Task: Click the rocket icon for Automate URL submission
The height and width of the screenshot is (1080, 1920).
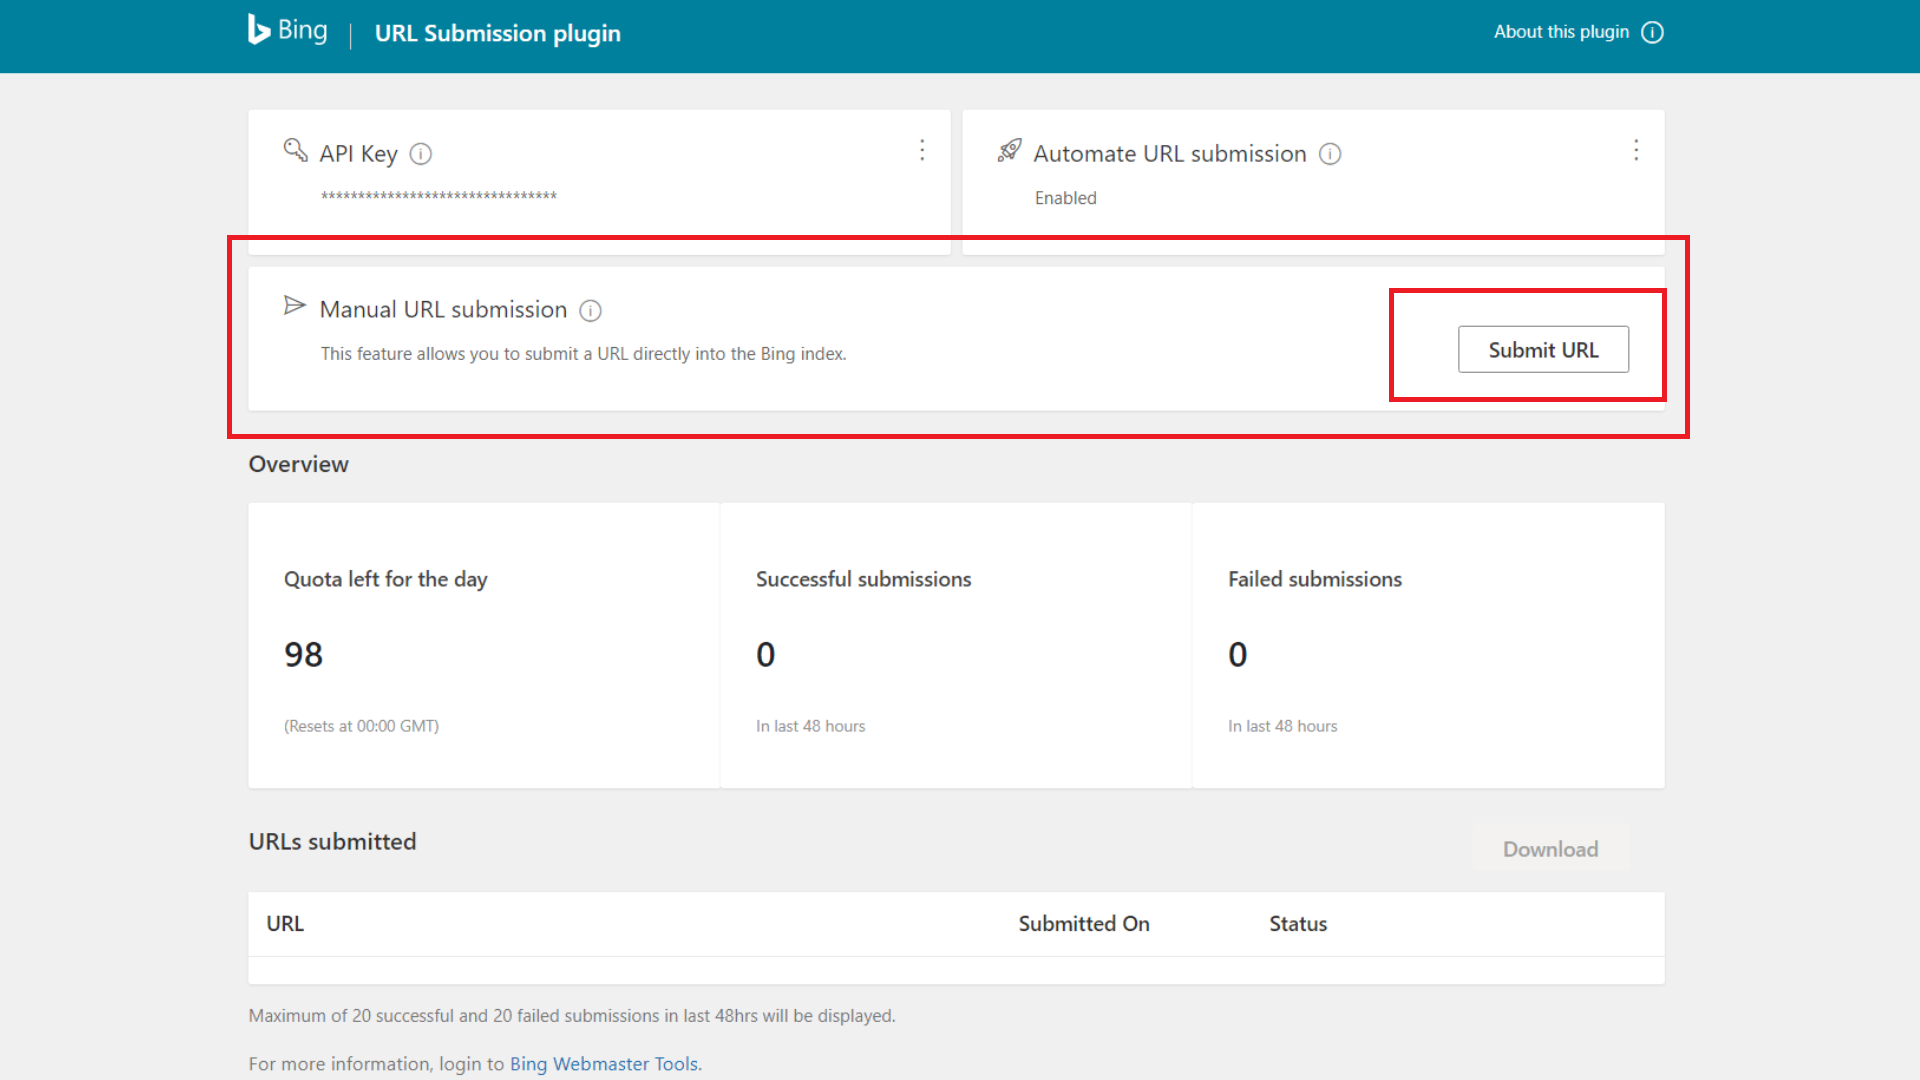Action: pyautogui.click(x=1010, y=151)
